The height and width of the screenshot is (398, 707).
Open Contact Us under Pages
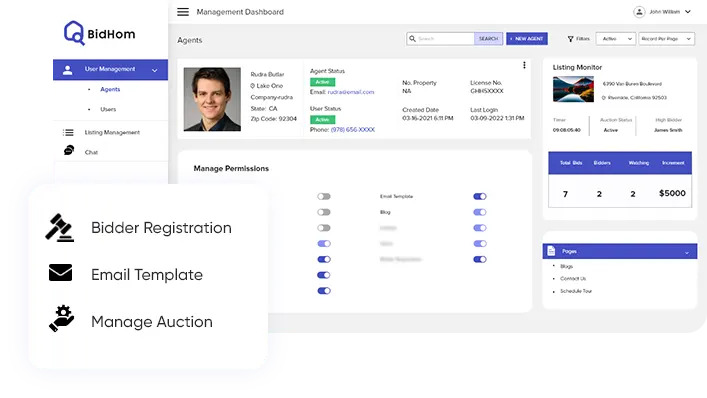pyautogui.click(x=573, y=279)
